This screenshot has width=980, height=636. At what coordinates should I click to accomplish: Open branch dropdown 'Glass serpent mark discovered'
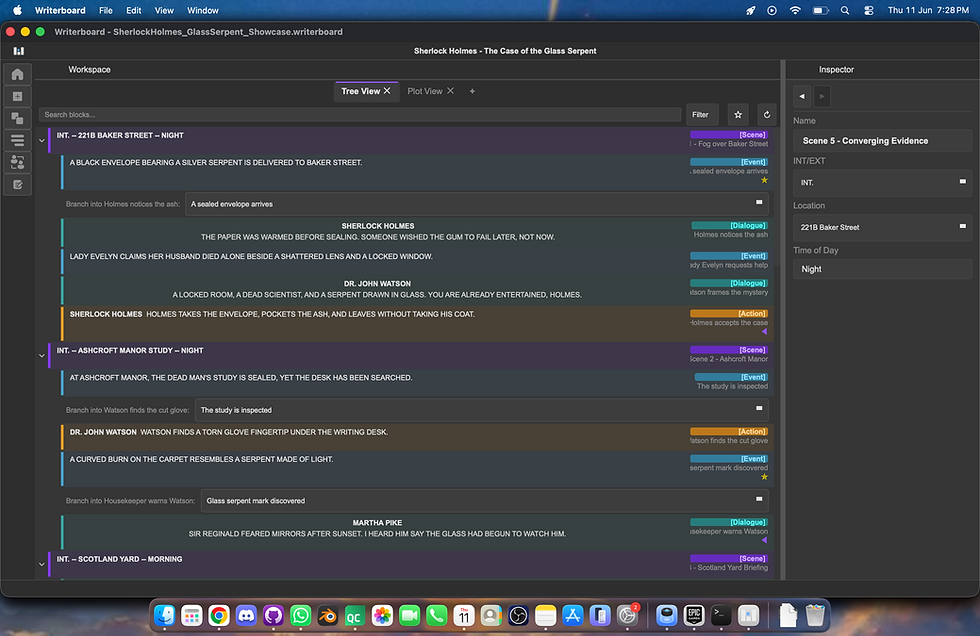coord(484,500)
